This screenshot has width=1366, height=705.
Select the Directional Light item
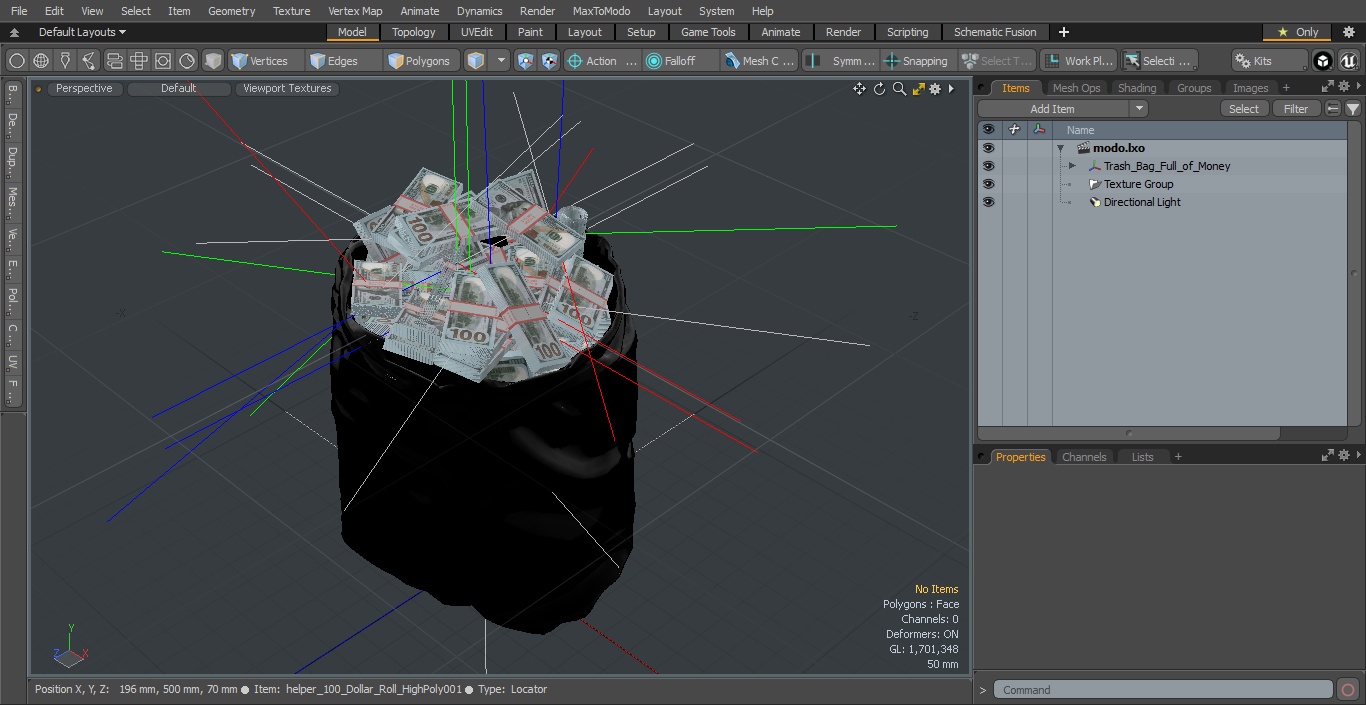pos(1142,202)
